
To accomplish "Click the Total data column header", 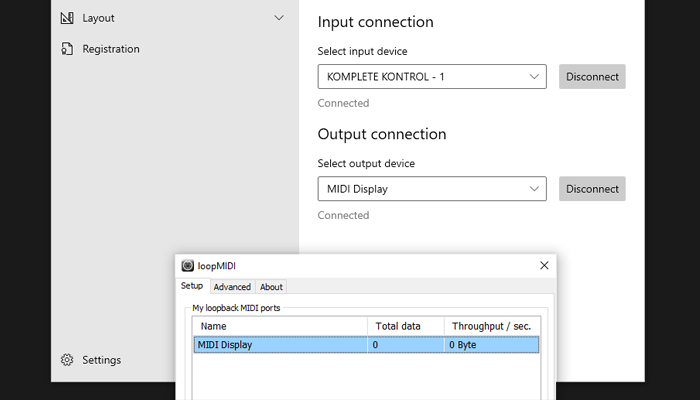I will [406, 326].
